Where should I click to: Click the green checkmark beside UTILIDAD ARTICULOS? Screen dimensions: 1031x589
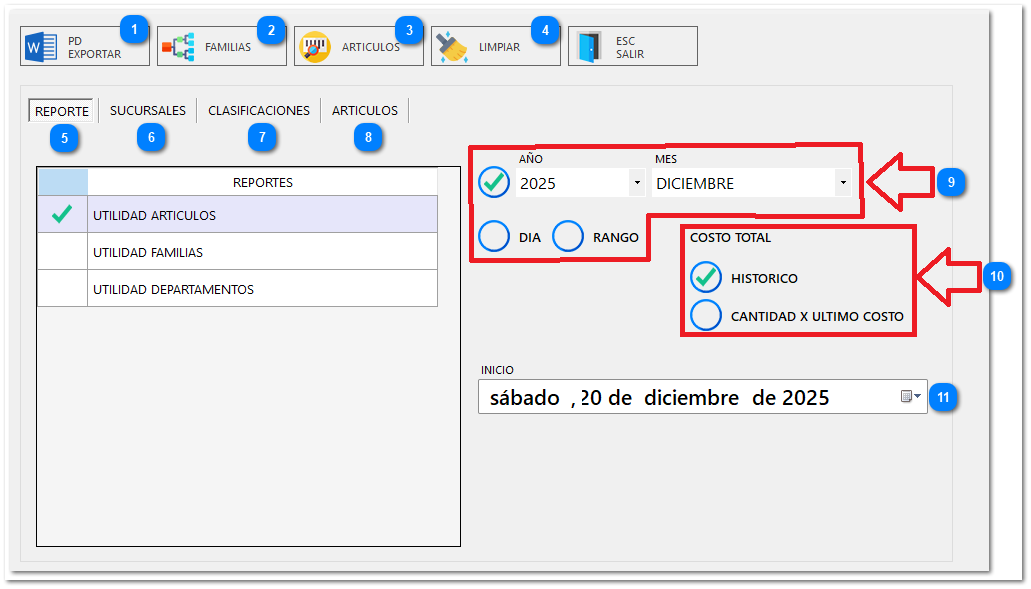61,213
